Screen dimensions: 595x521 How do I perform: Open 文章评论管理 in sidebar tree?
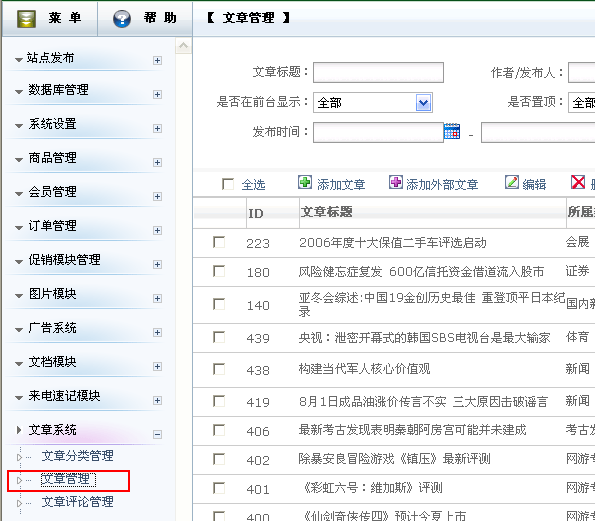pos(77,502)
